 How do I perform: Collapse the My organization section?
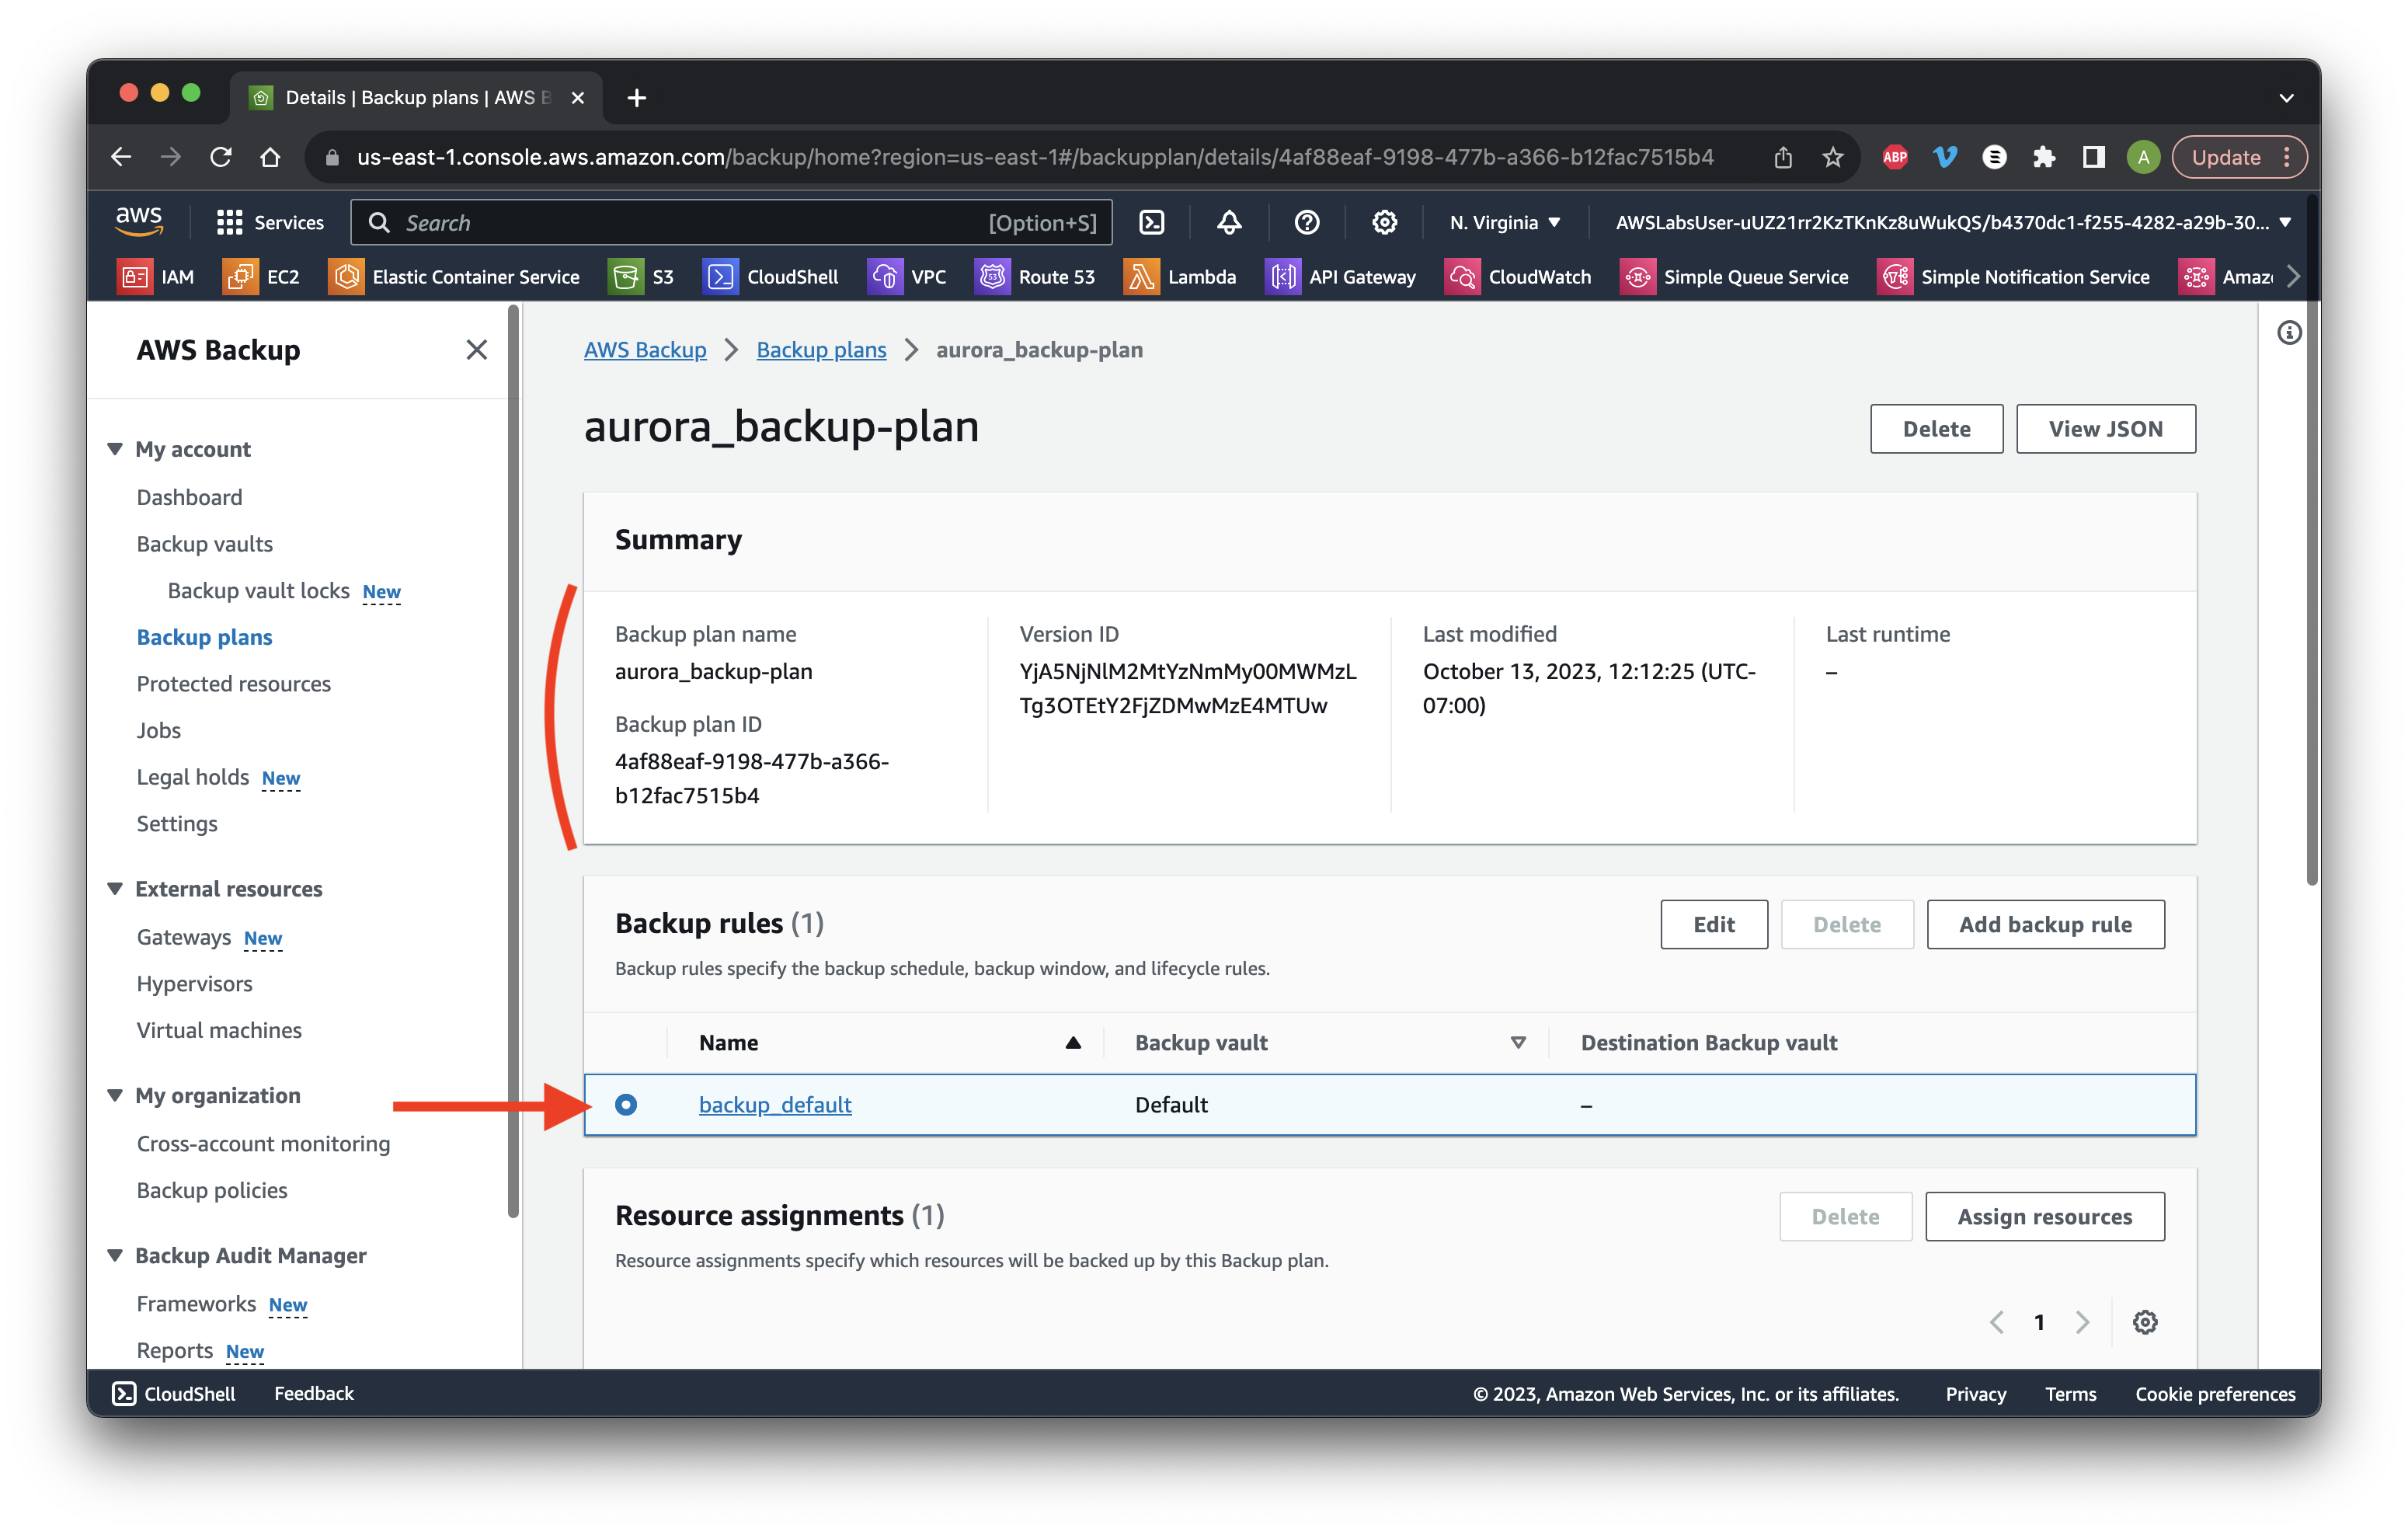115,1095
